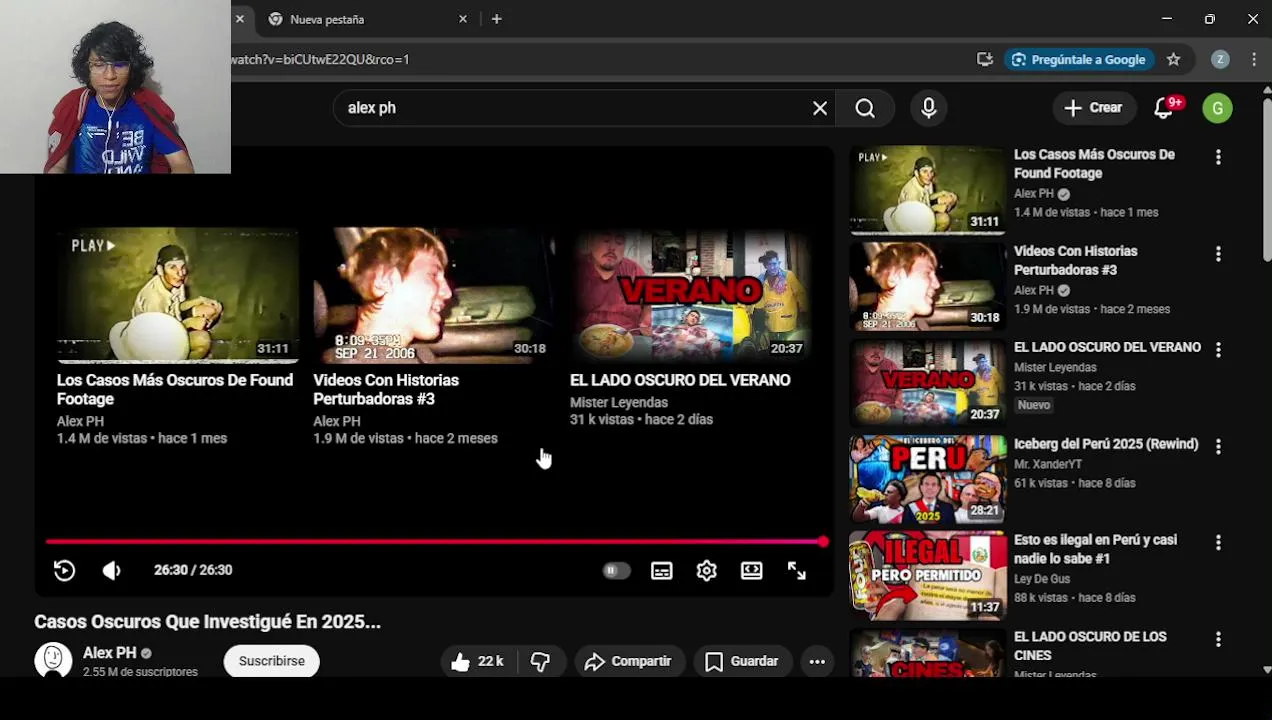Click Pregúntale a Google button
The image size is (1272, 720).
[1079, 60]
